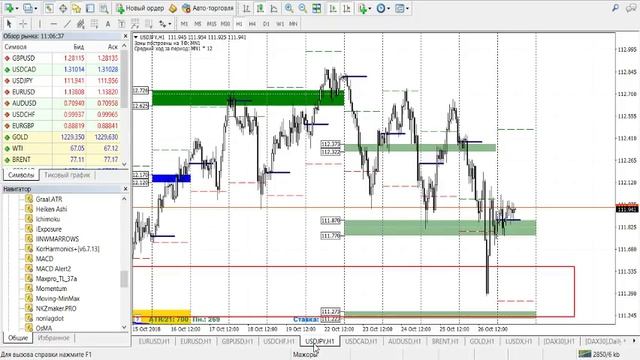Open the Избранное navigator tab
This screenshot has height=360, width=640.
tap(53, 338)
